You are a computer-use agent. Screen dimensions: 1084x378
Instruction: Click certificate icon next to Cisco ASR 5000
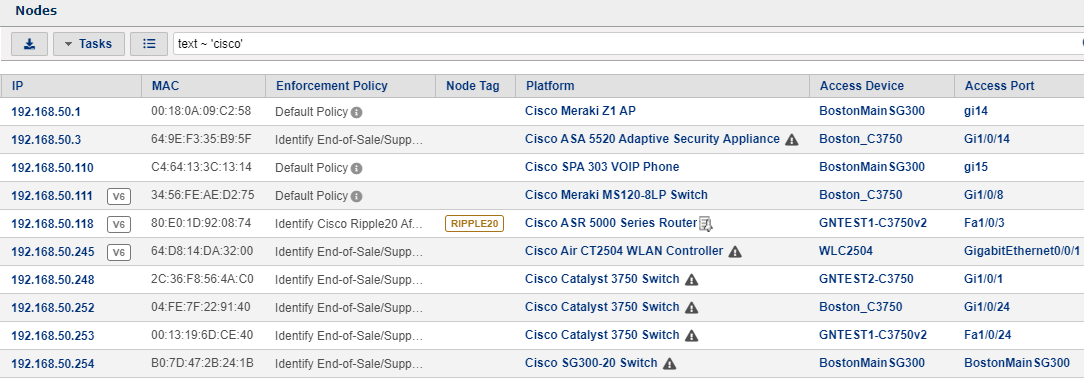click(705, 223)
